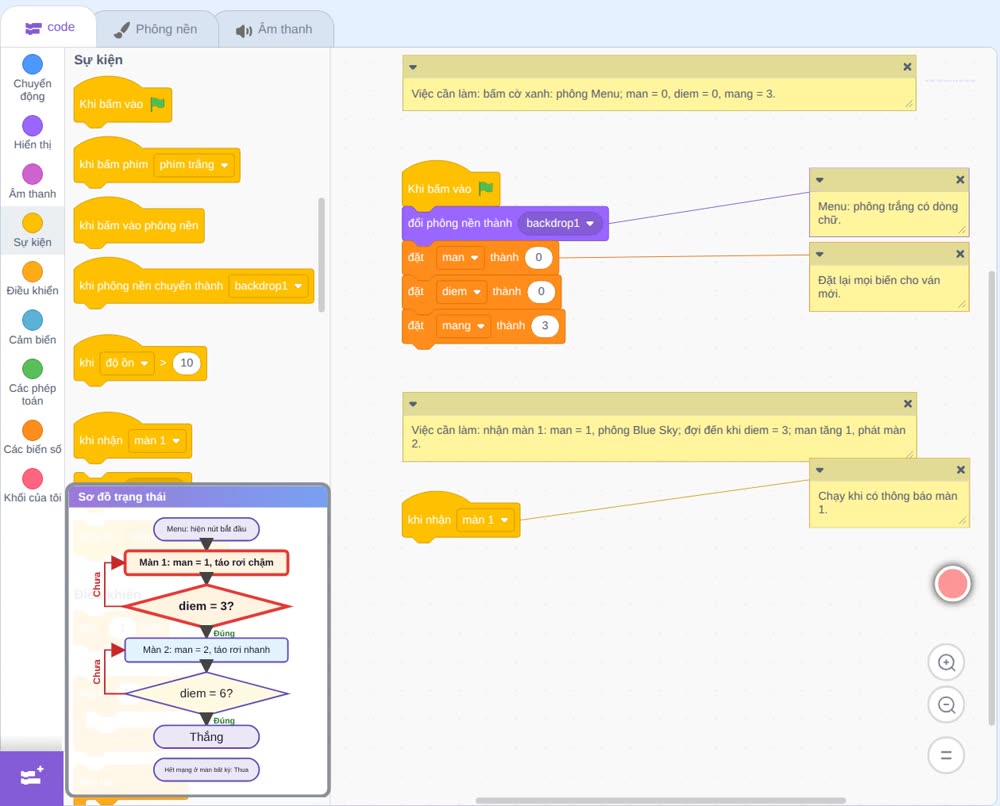Viewport: 1000px width, 806px height.
Task: Open màn 1 dropdown in workspace khi nhận block
Action: tap(485, 520)
